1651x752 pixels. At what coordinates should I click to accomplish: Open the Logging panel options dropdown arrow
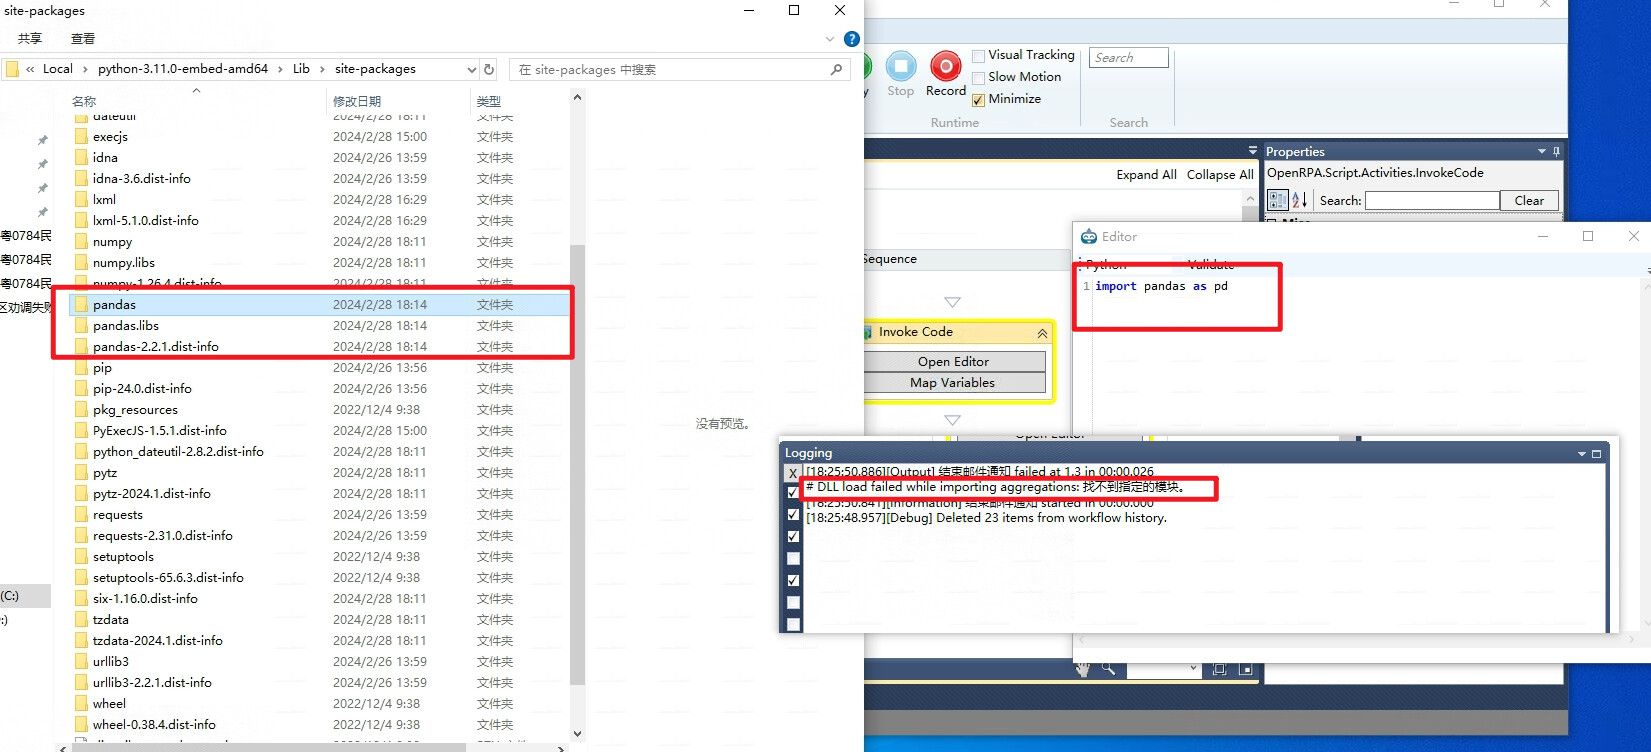1582,453
